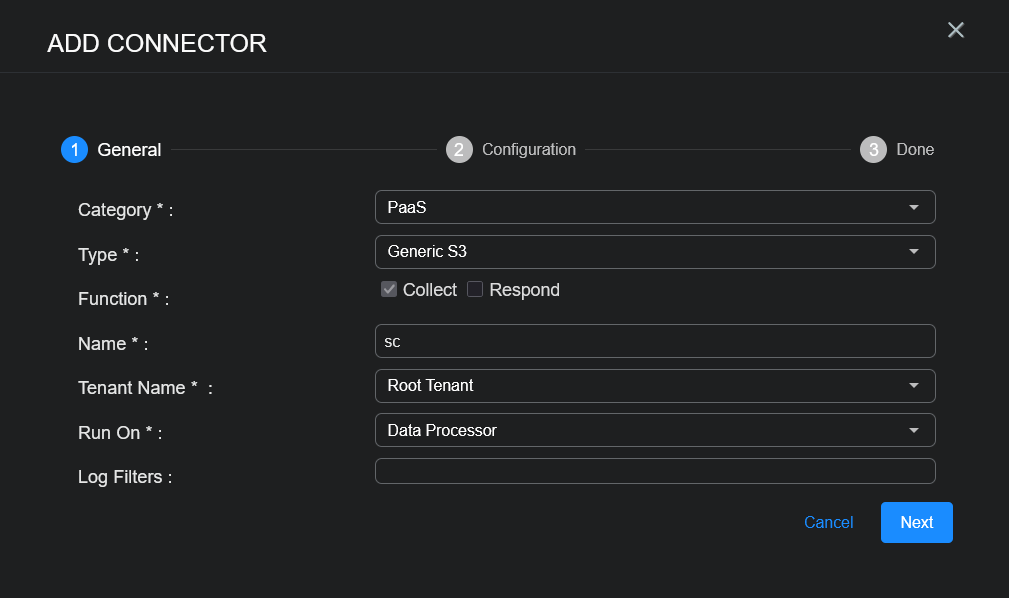This screenshot has width=1009, height=598.
Task: Focus the Log Filters input field
Action: [655, 471]
